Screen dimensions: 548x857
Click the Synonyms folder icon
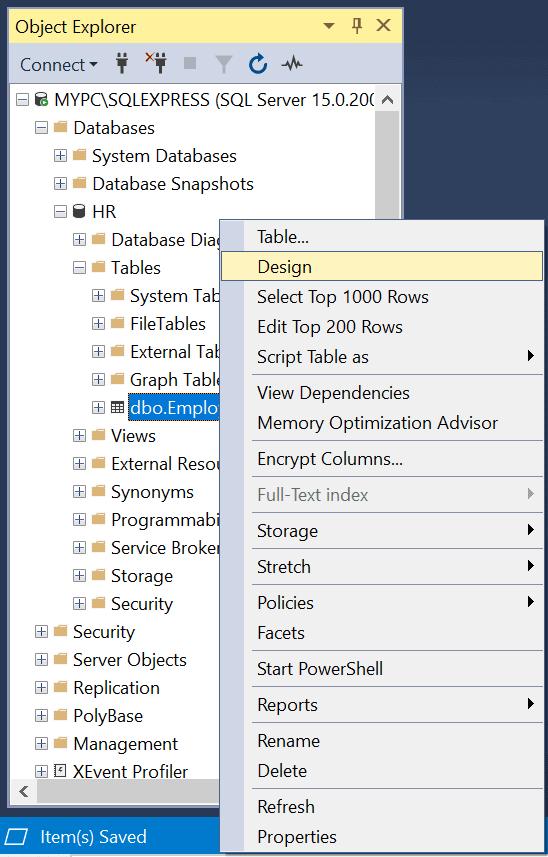pos(98,491)
